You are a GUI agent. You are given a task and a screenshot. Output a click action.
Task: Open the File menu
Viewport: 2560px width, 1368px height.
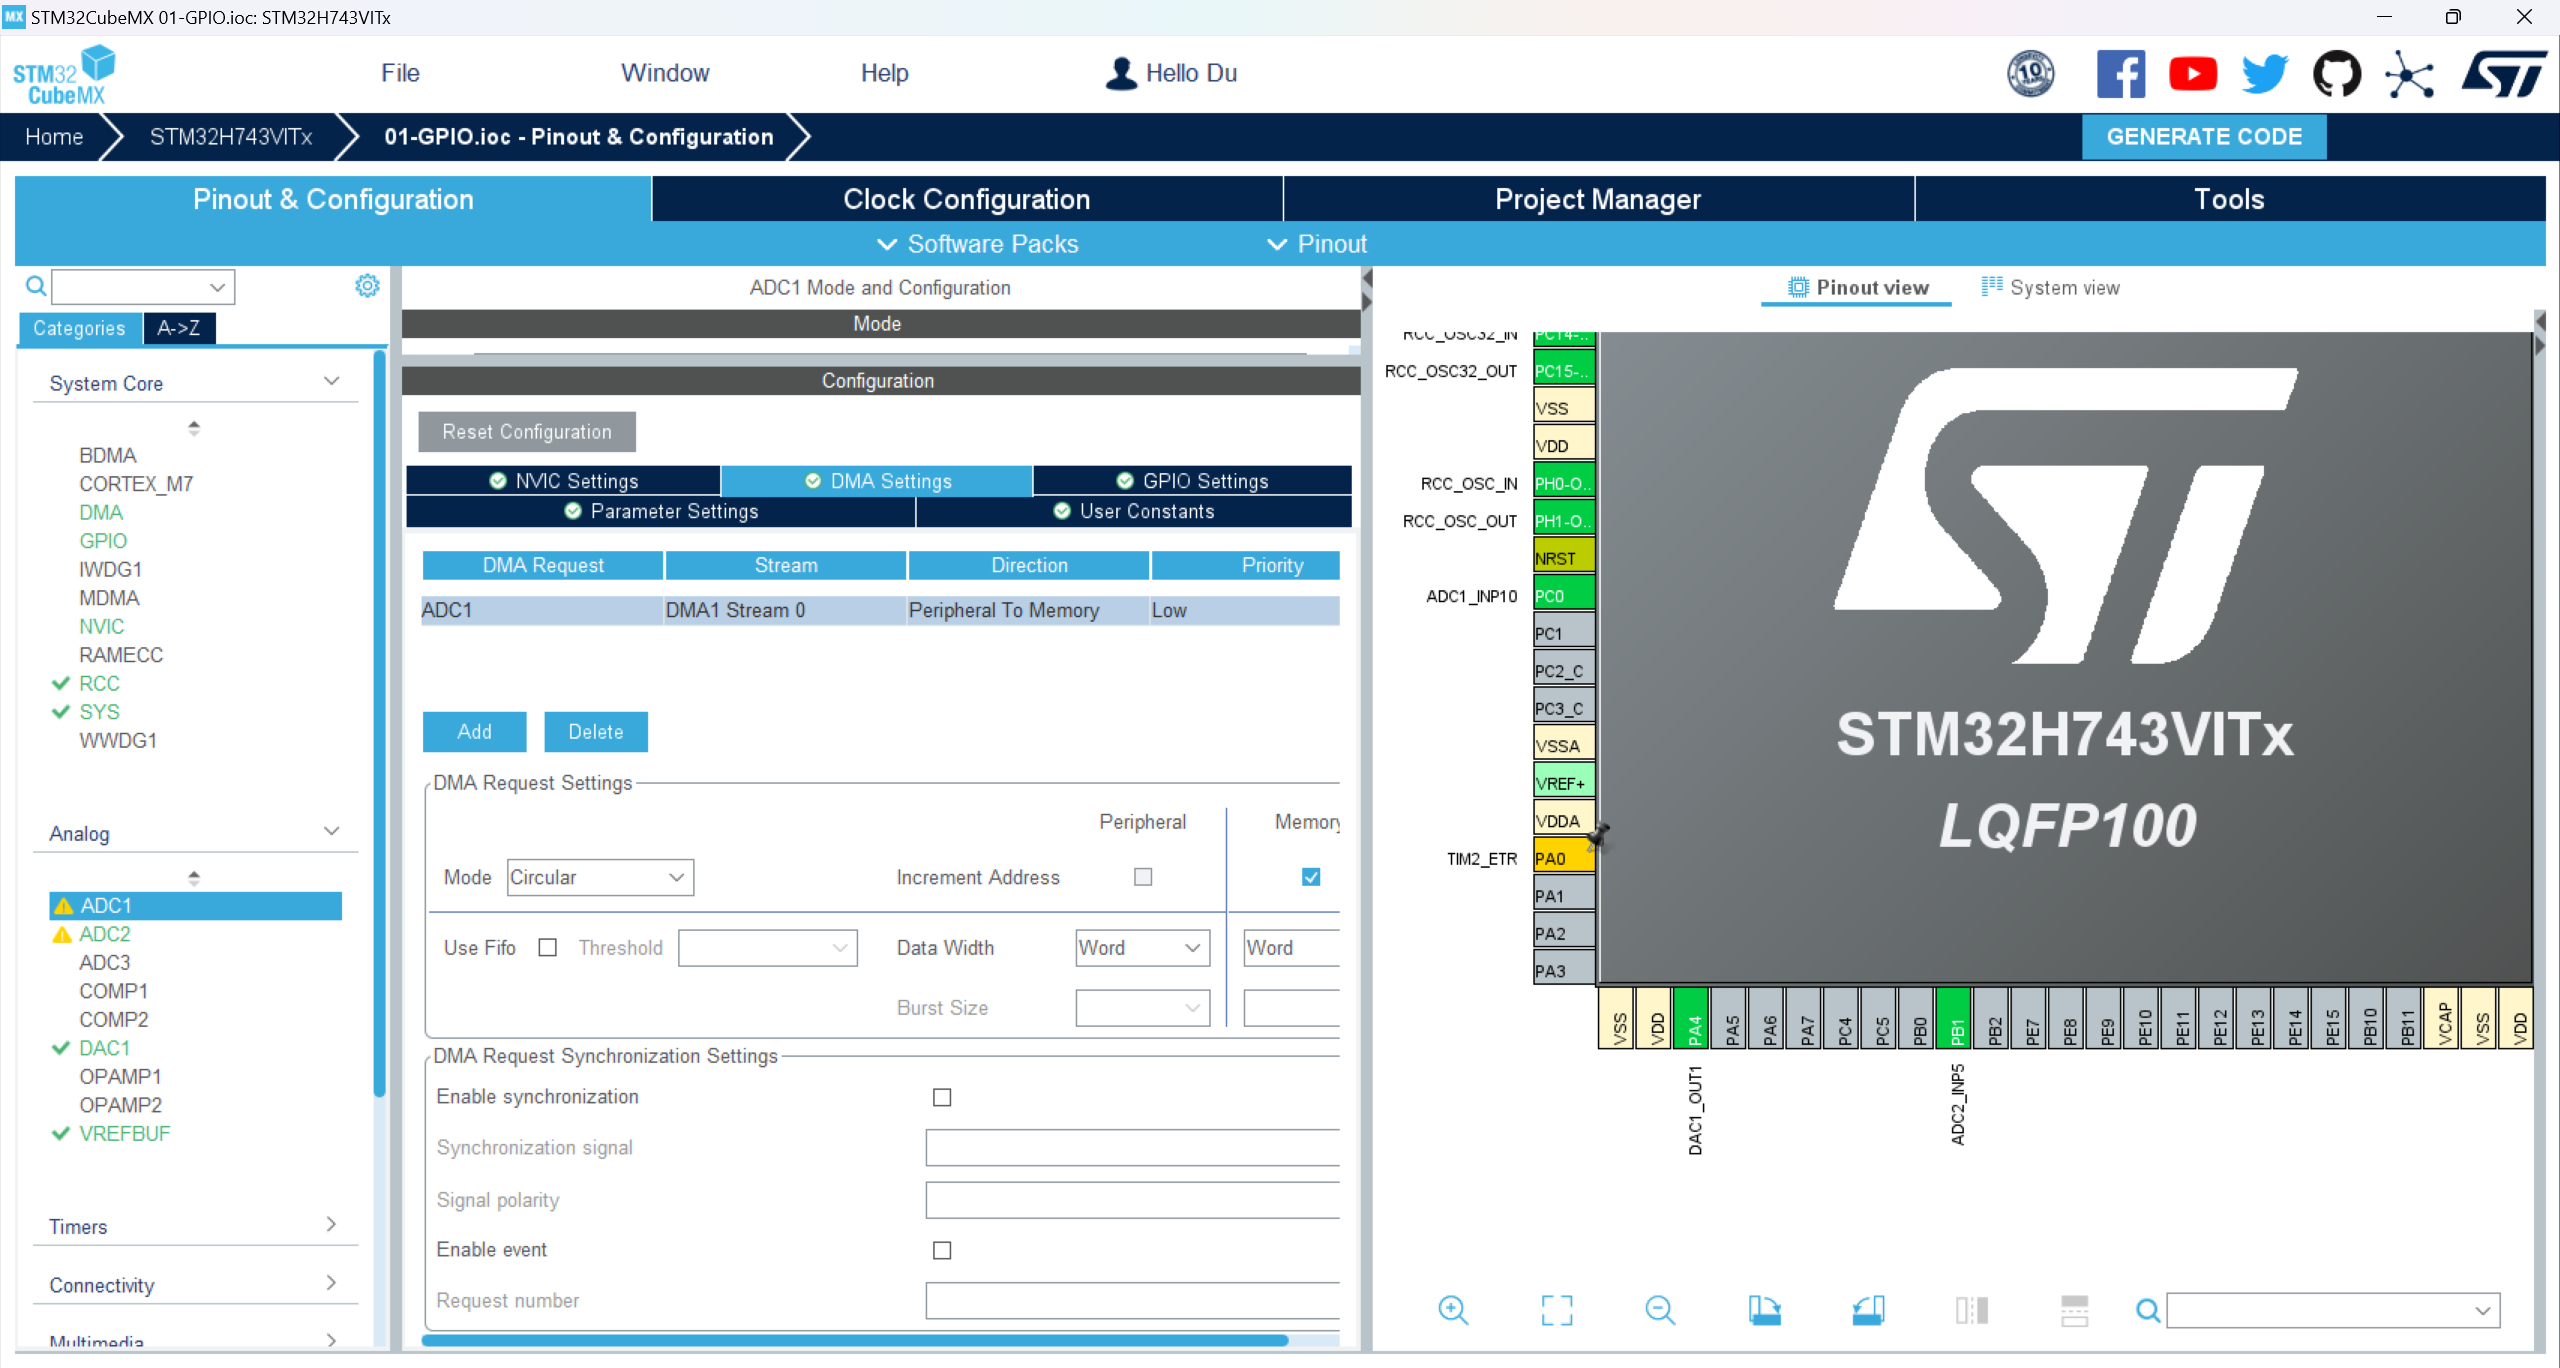coord(400,73)
